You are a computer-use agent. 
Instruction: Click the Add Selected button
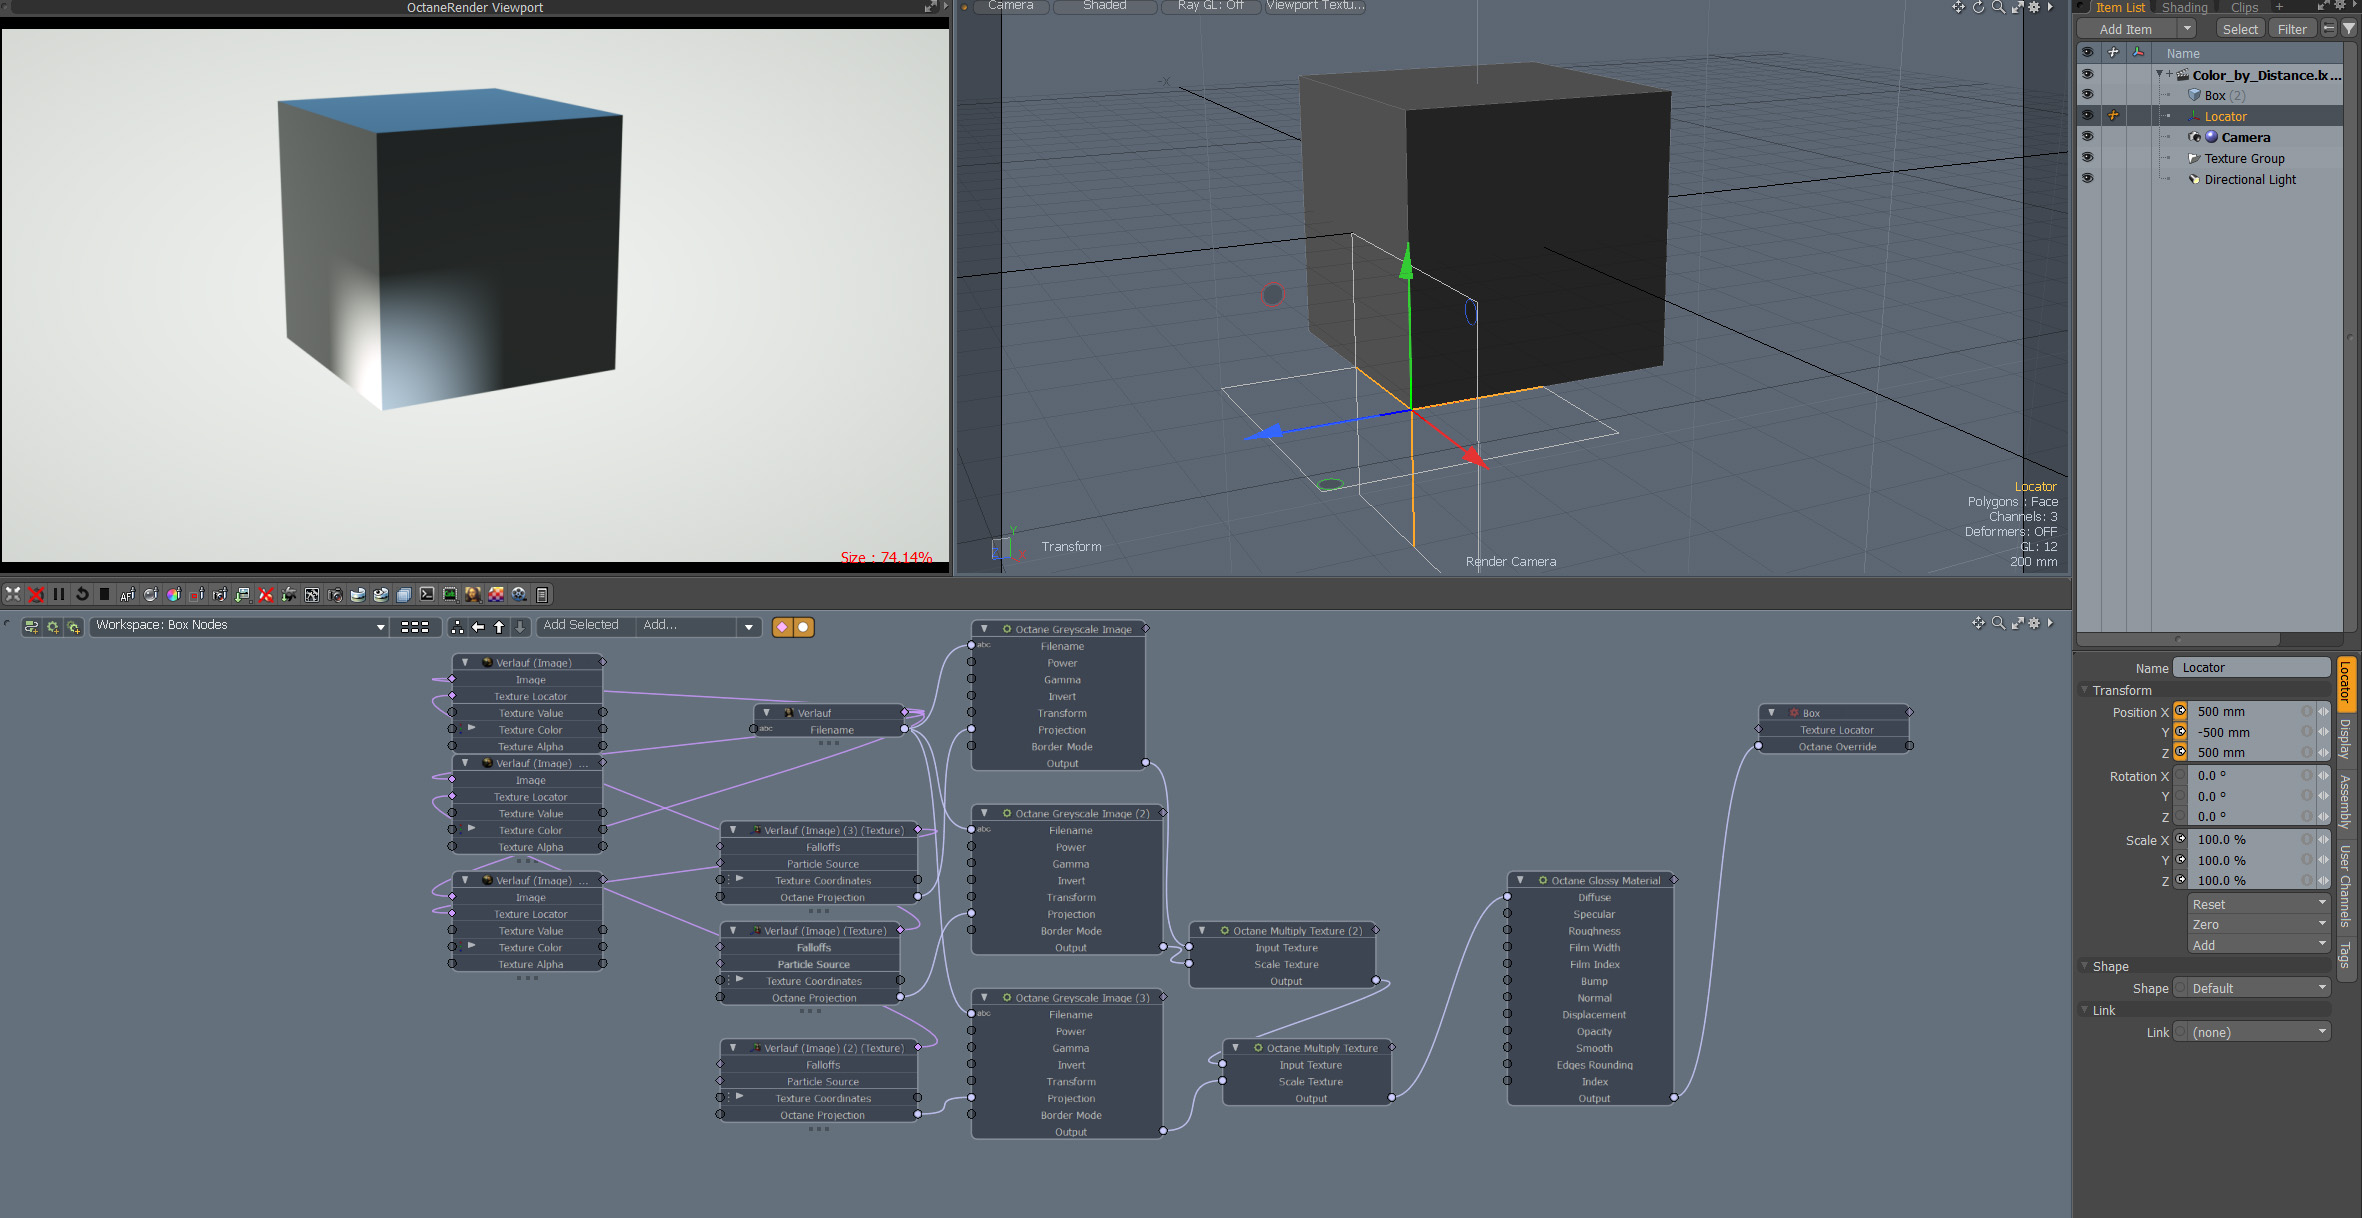click(x=581, y=625)
